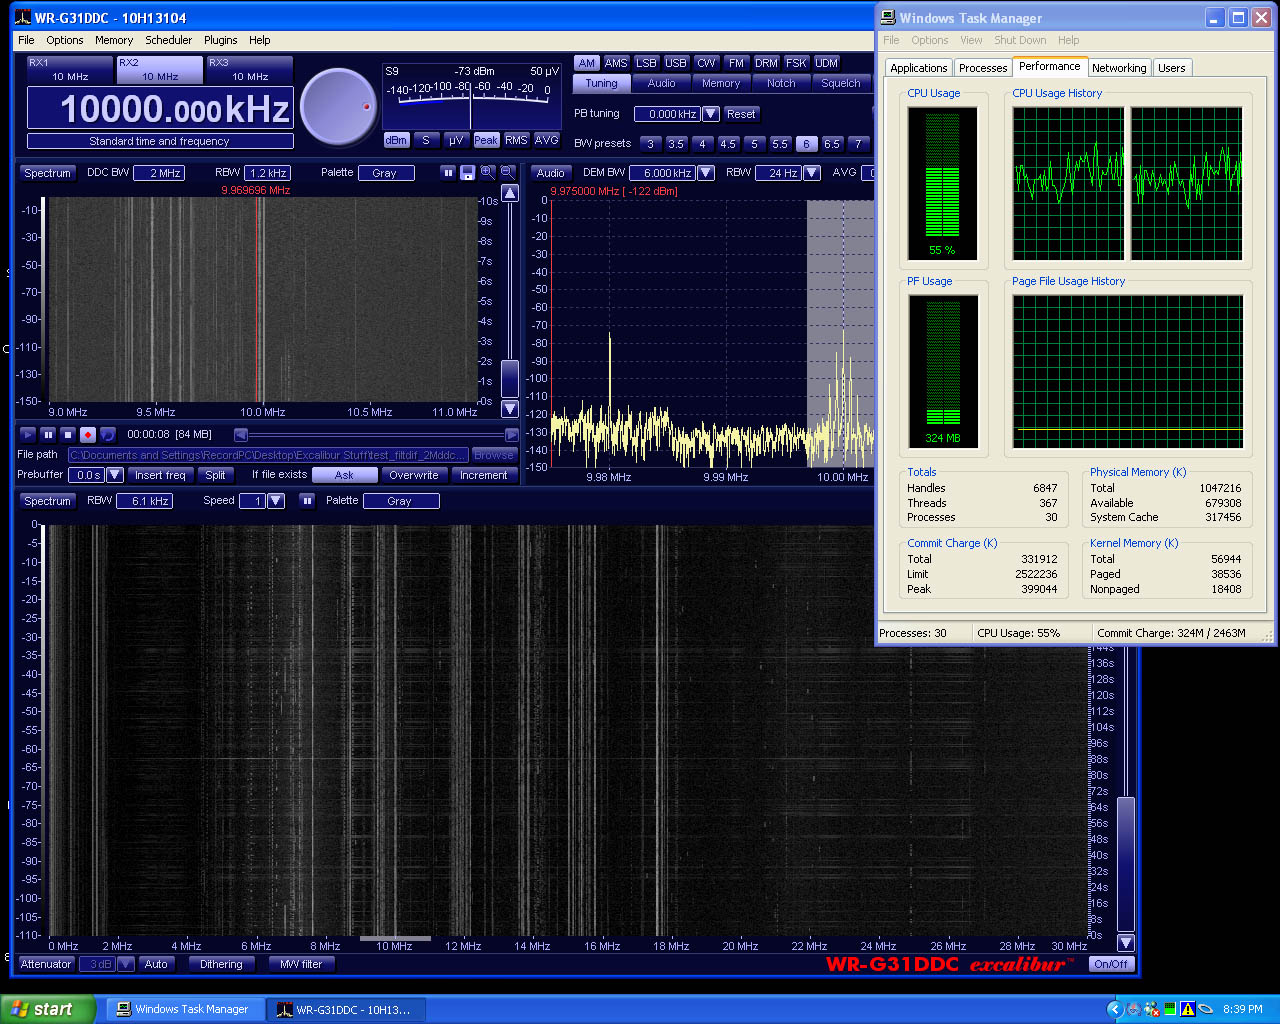Toggle the MW filter button
This screenshot has height=1024, width=1280.
[x=301, y=964]
